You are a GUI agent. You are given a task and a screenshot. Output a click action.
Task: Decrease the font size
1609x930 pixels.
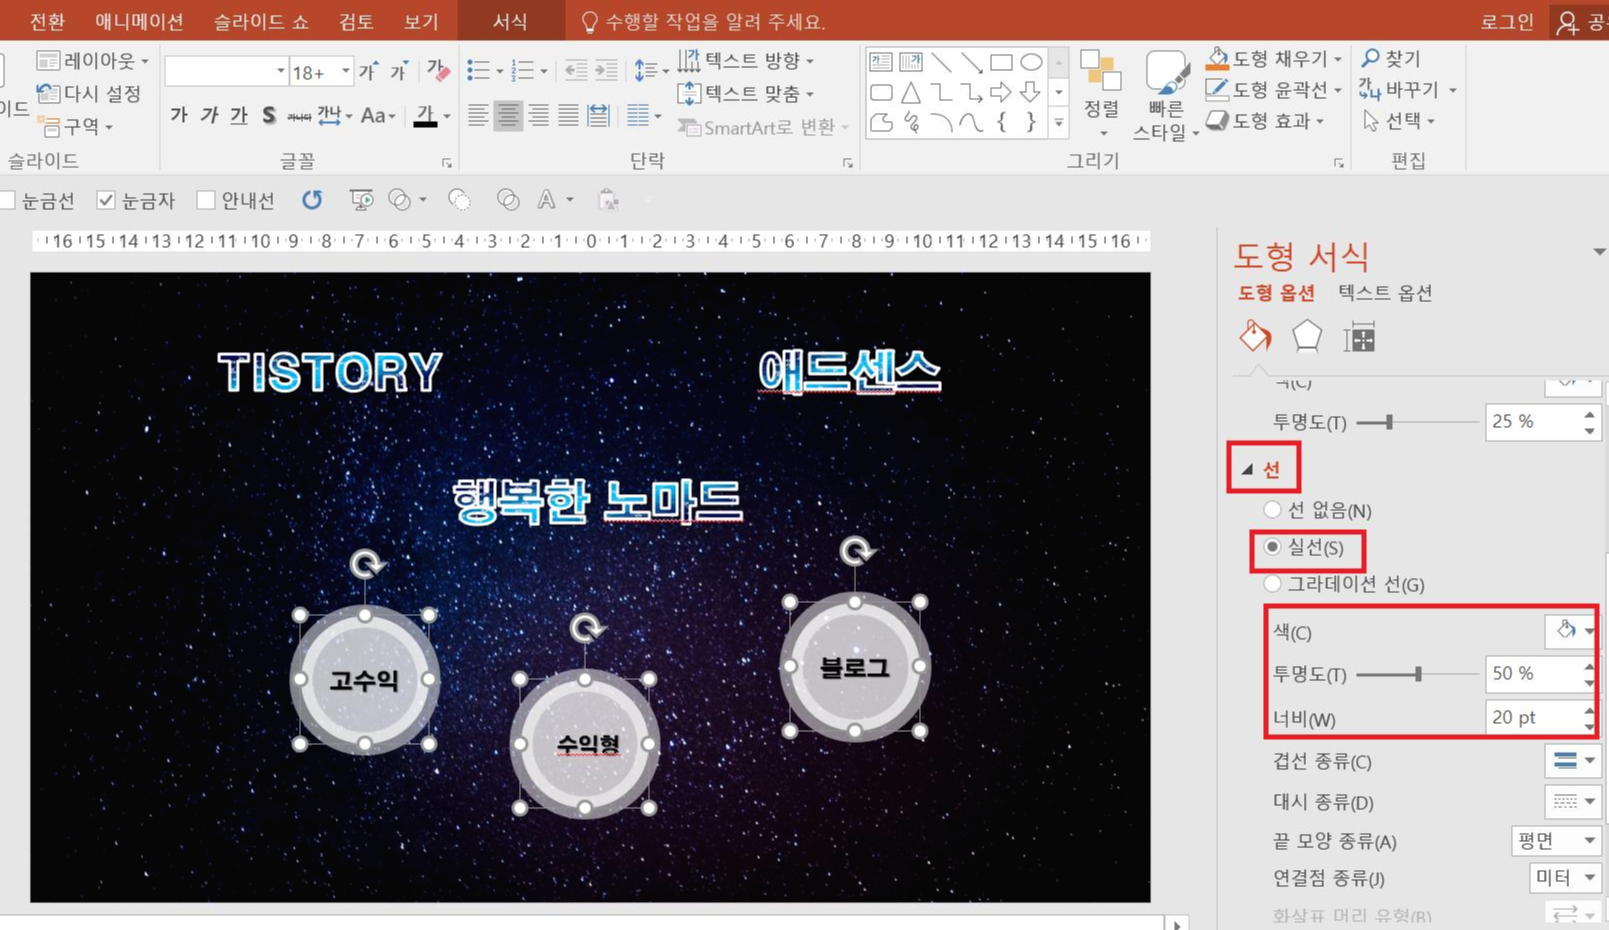point(399,71)
